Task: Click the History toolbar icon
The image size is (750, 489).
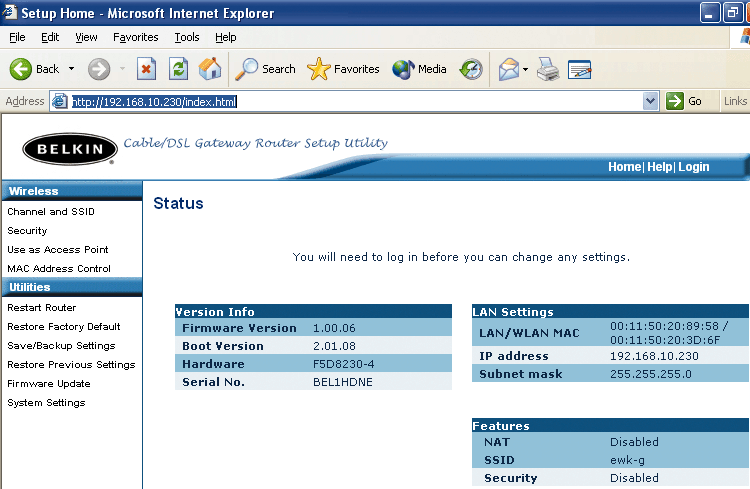Action: [471, 69]
